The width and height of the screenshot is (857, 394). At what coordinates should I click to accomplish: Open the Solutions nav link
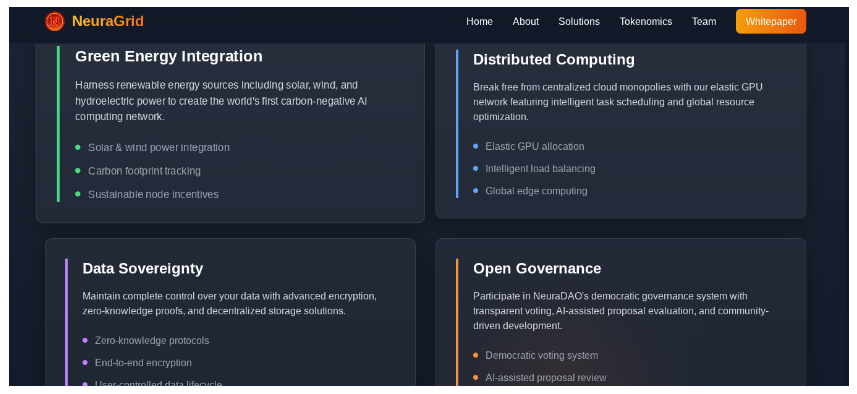[579, 21]
